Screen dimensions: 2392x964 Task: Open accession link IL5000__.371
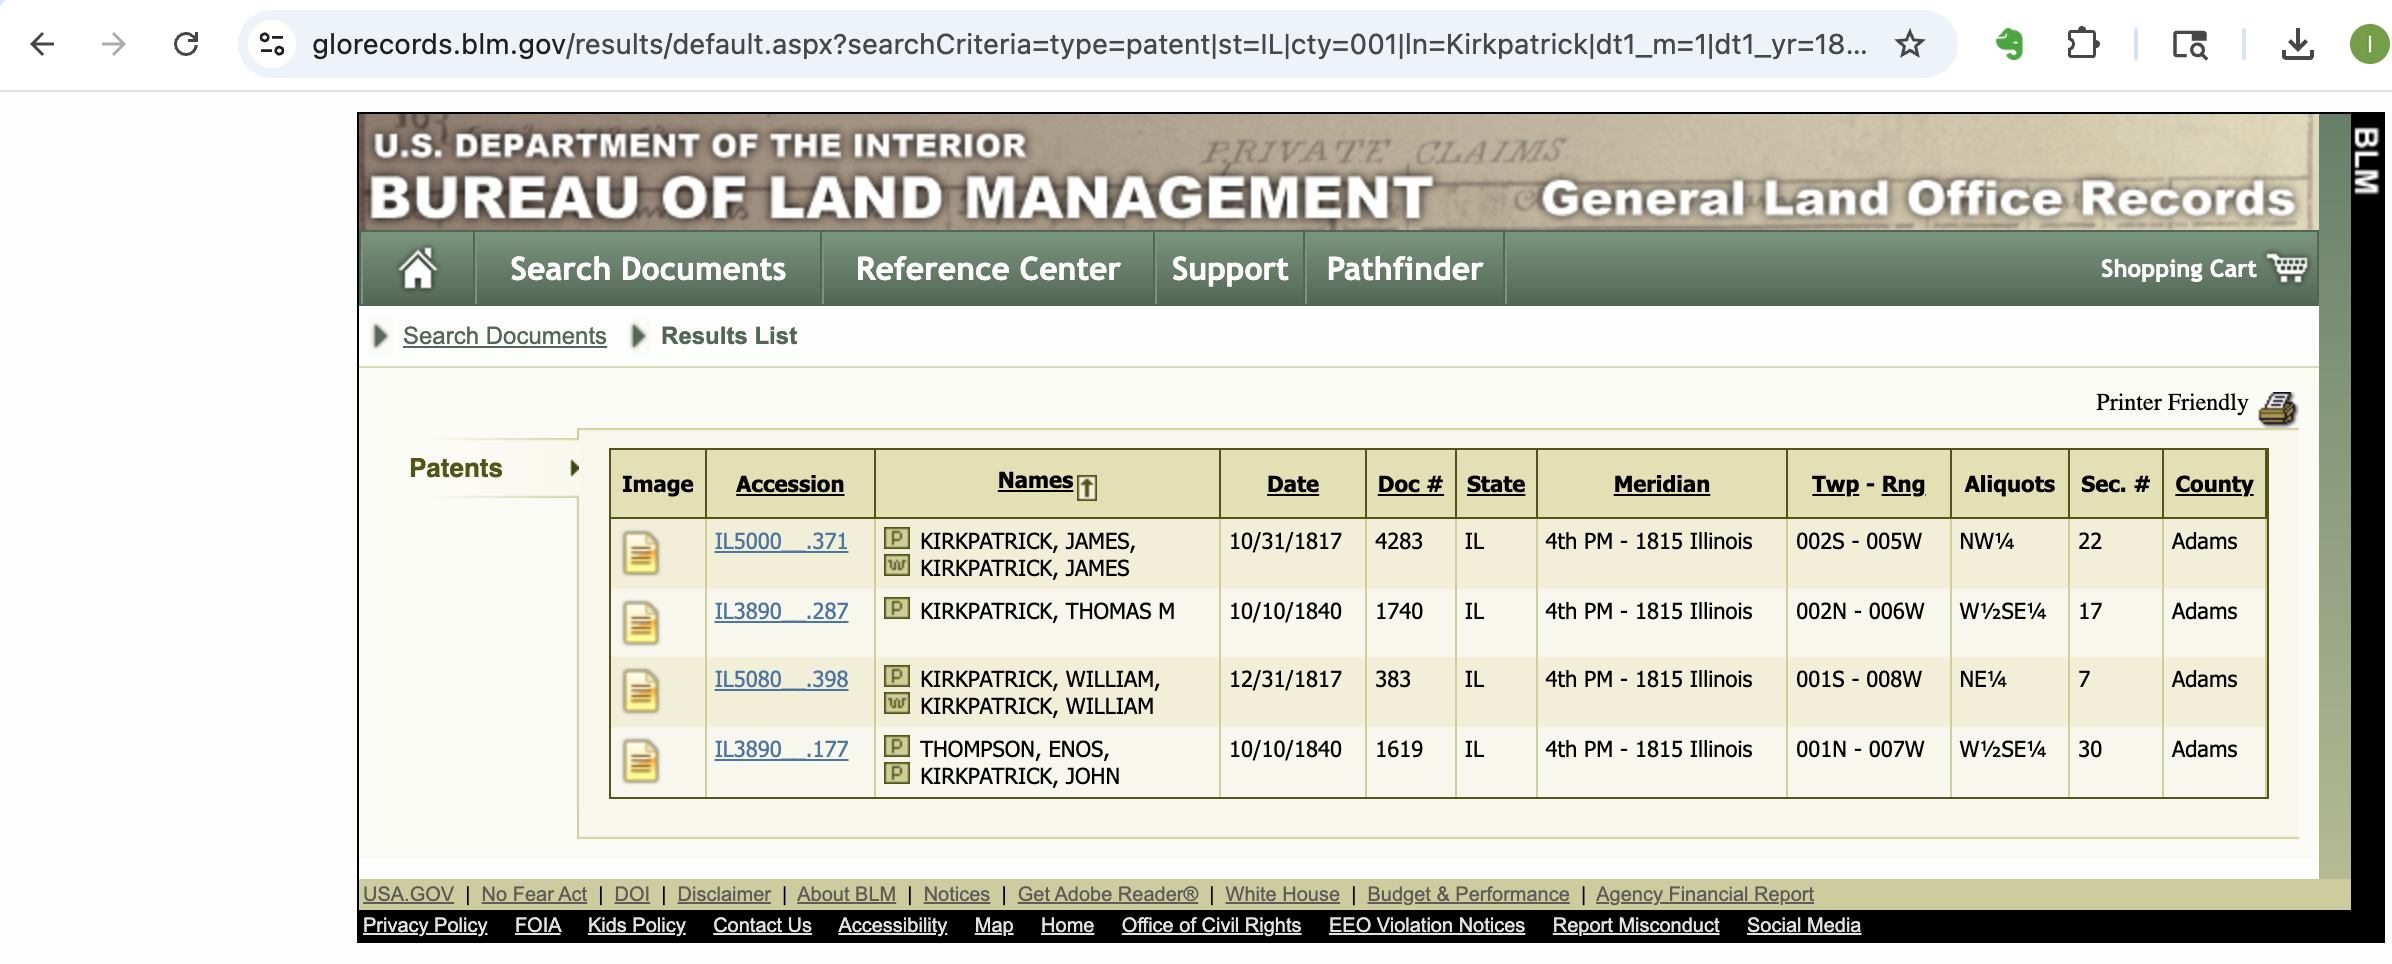click(x=780, y=541)
